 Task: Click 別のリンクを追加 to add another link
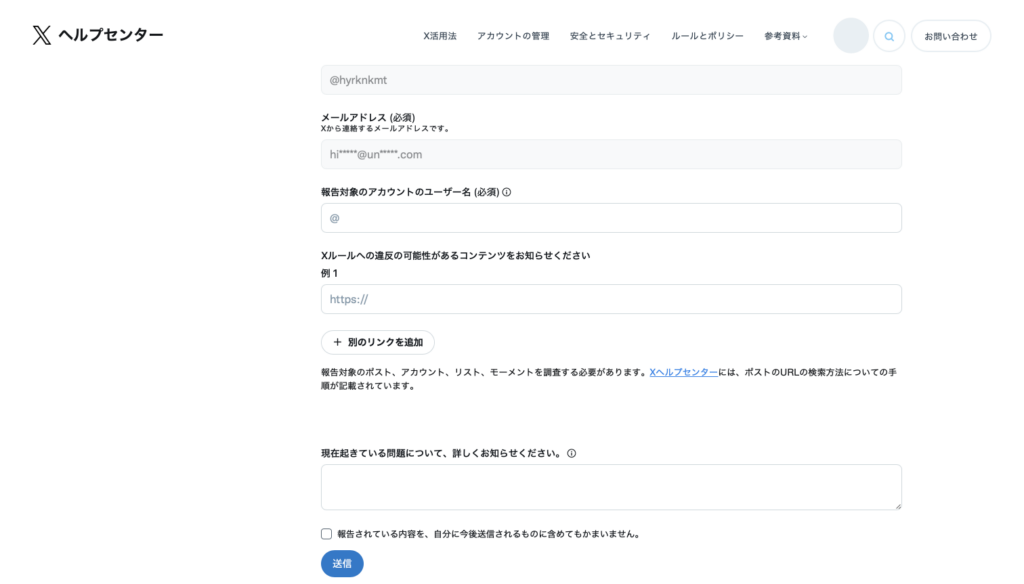377,342
